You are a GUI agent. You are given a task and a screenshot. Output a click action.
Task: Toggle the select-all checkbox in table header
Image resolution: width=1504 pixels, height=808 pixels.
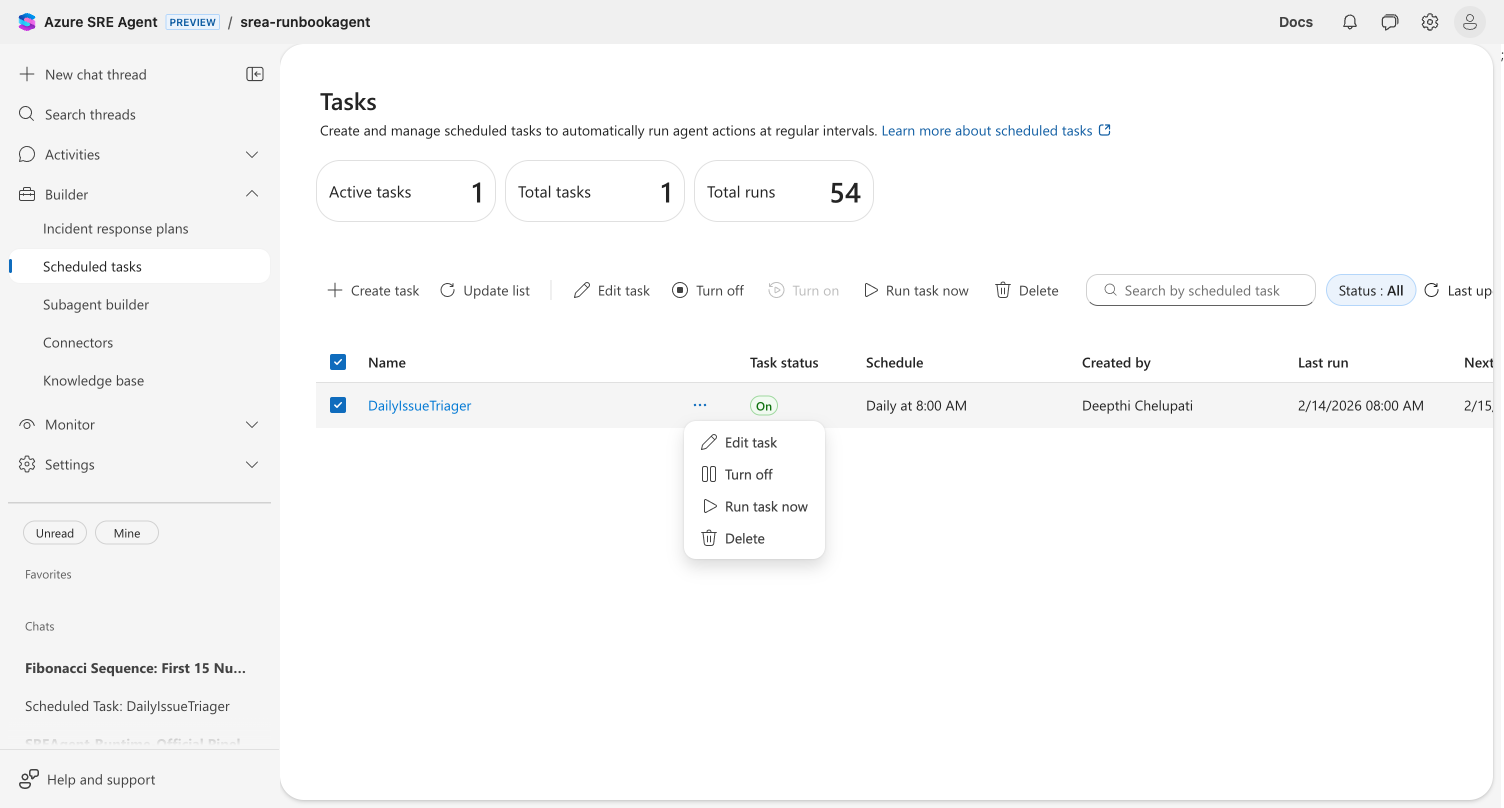point(338,362)
